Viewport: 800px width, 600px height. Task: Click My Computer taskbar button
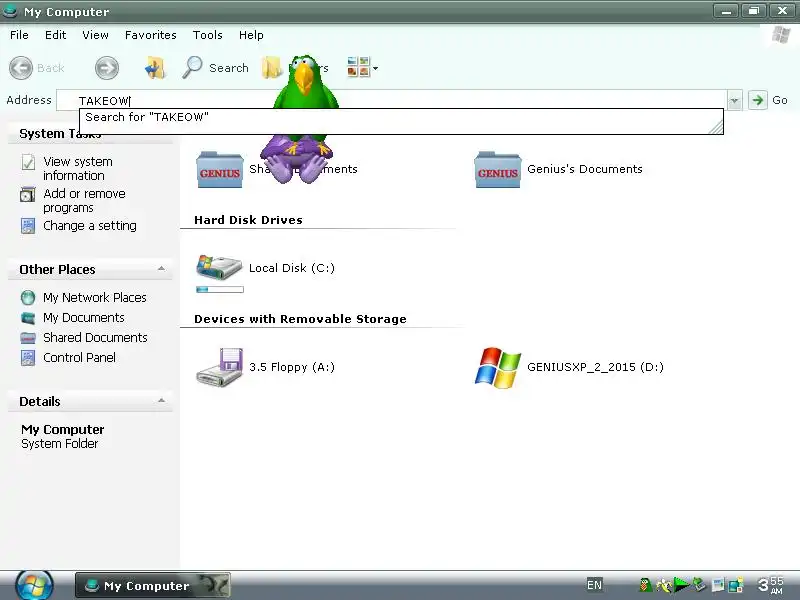point(153,585)
